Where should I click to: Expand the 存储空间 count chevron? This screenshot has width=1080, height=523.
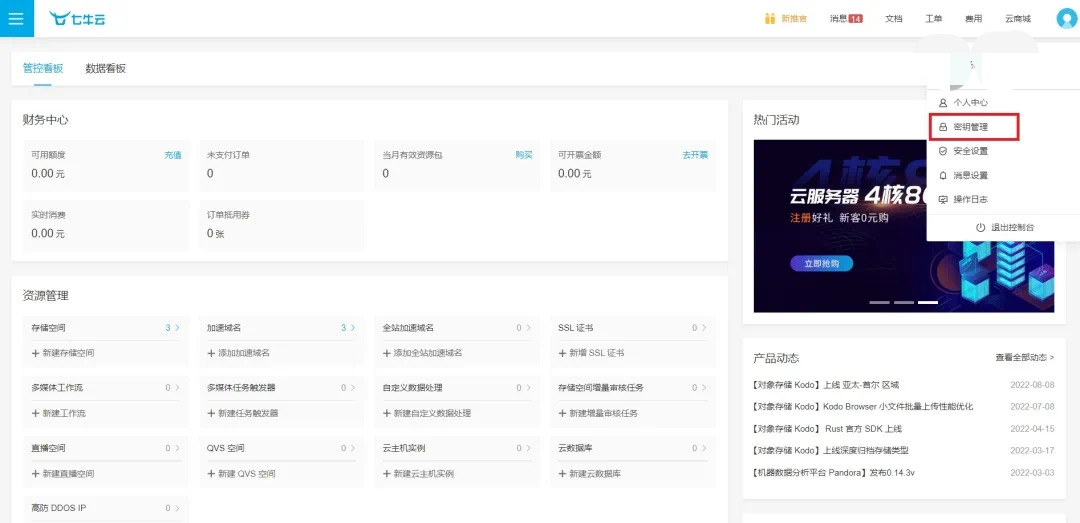coord(177,328)
